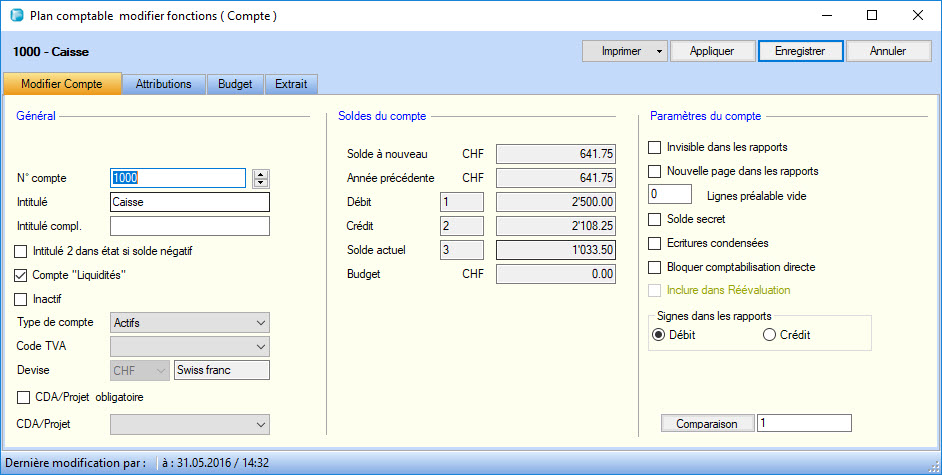
Task: Enable the Inactif checkbox
Action: click(21, 299)
